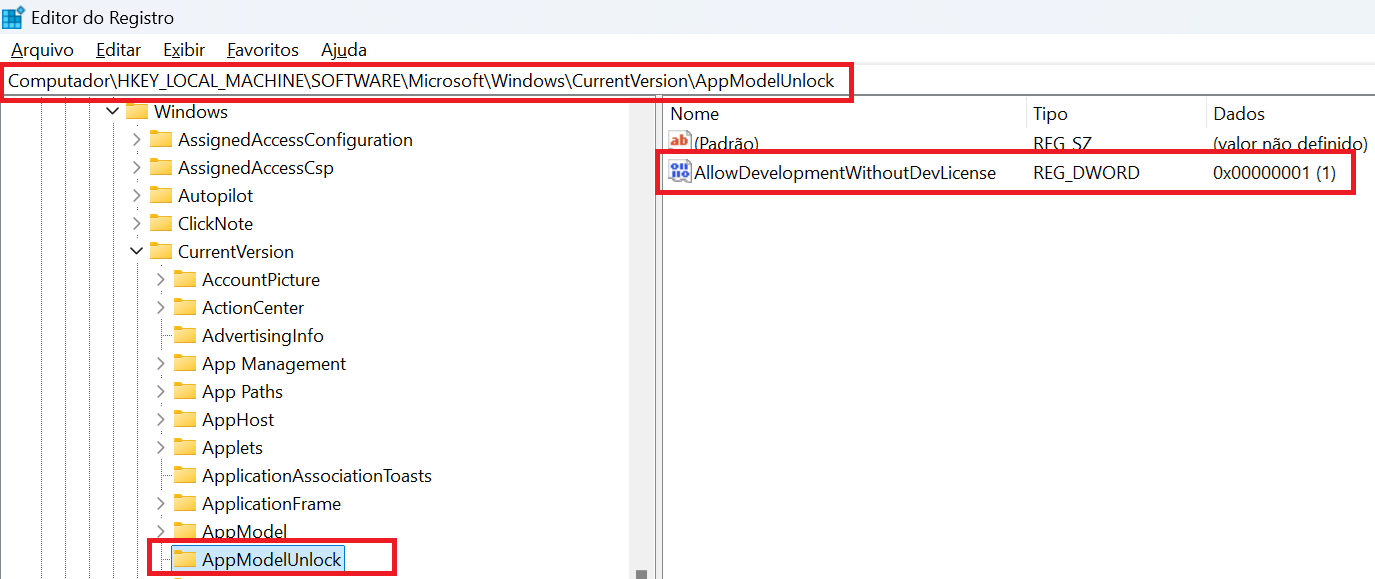Select the Windows tree key
Viewport: 1375px width, 579px height.
pyautogui.click(x=191, y=112)
